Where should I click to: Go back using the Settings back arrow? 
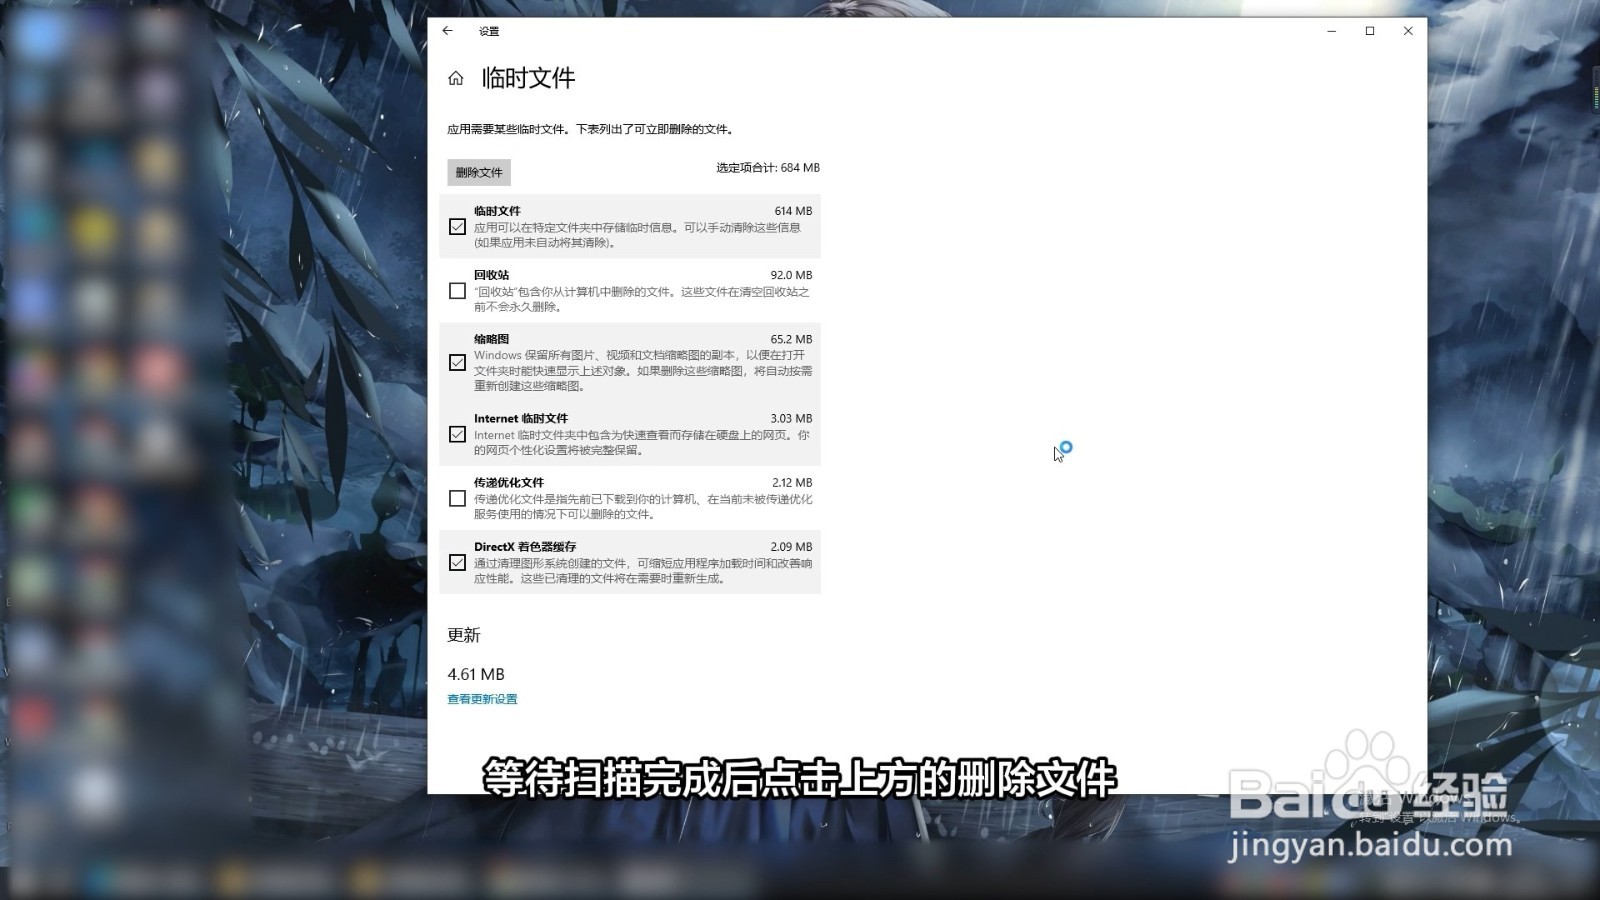tap(447, 31)
